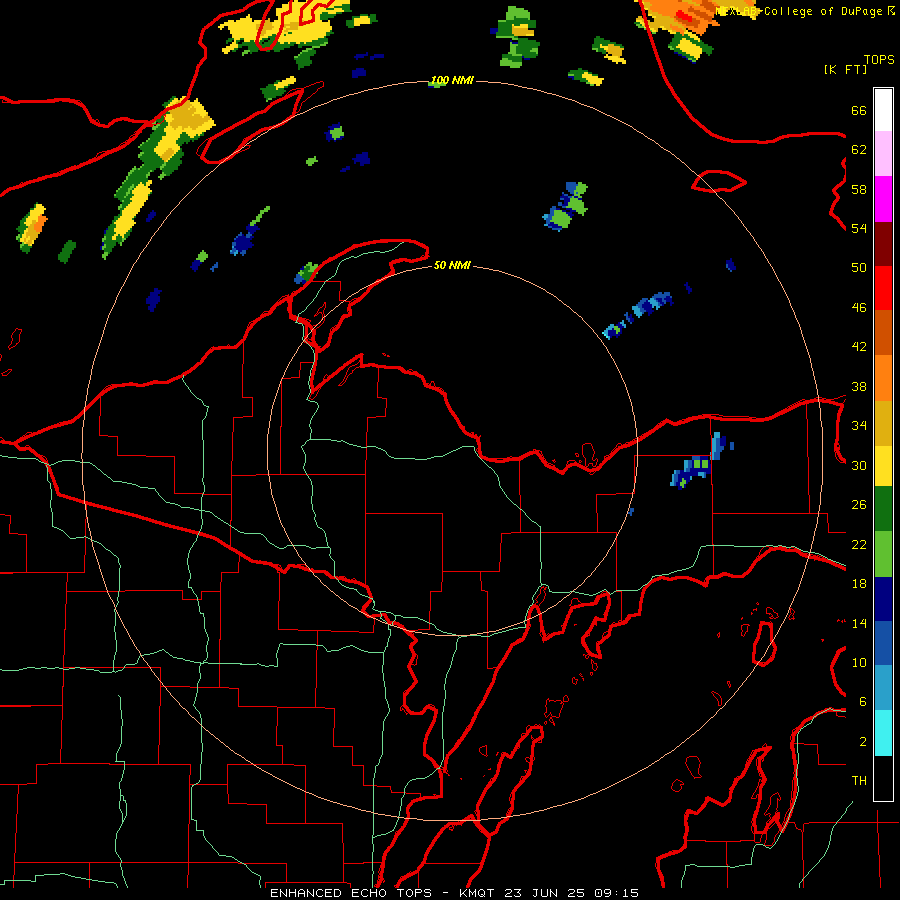Screen dimensions: 900x900
Task: Click the TOPS legend title
Action: pyautogui.click(x=879, y=60)
